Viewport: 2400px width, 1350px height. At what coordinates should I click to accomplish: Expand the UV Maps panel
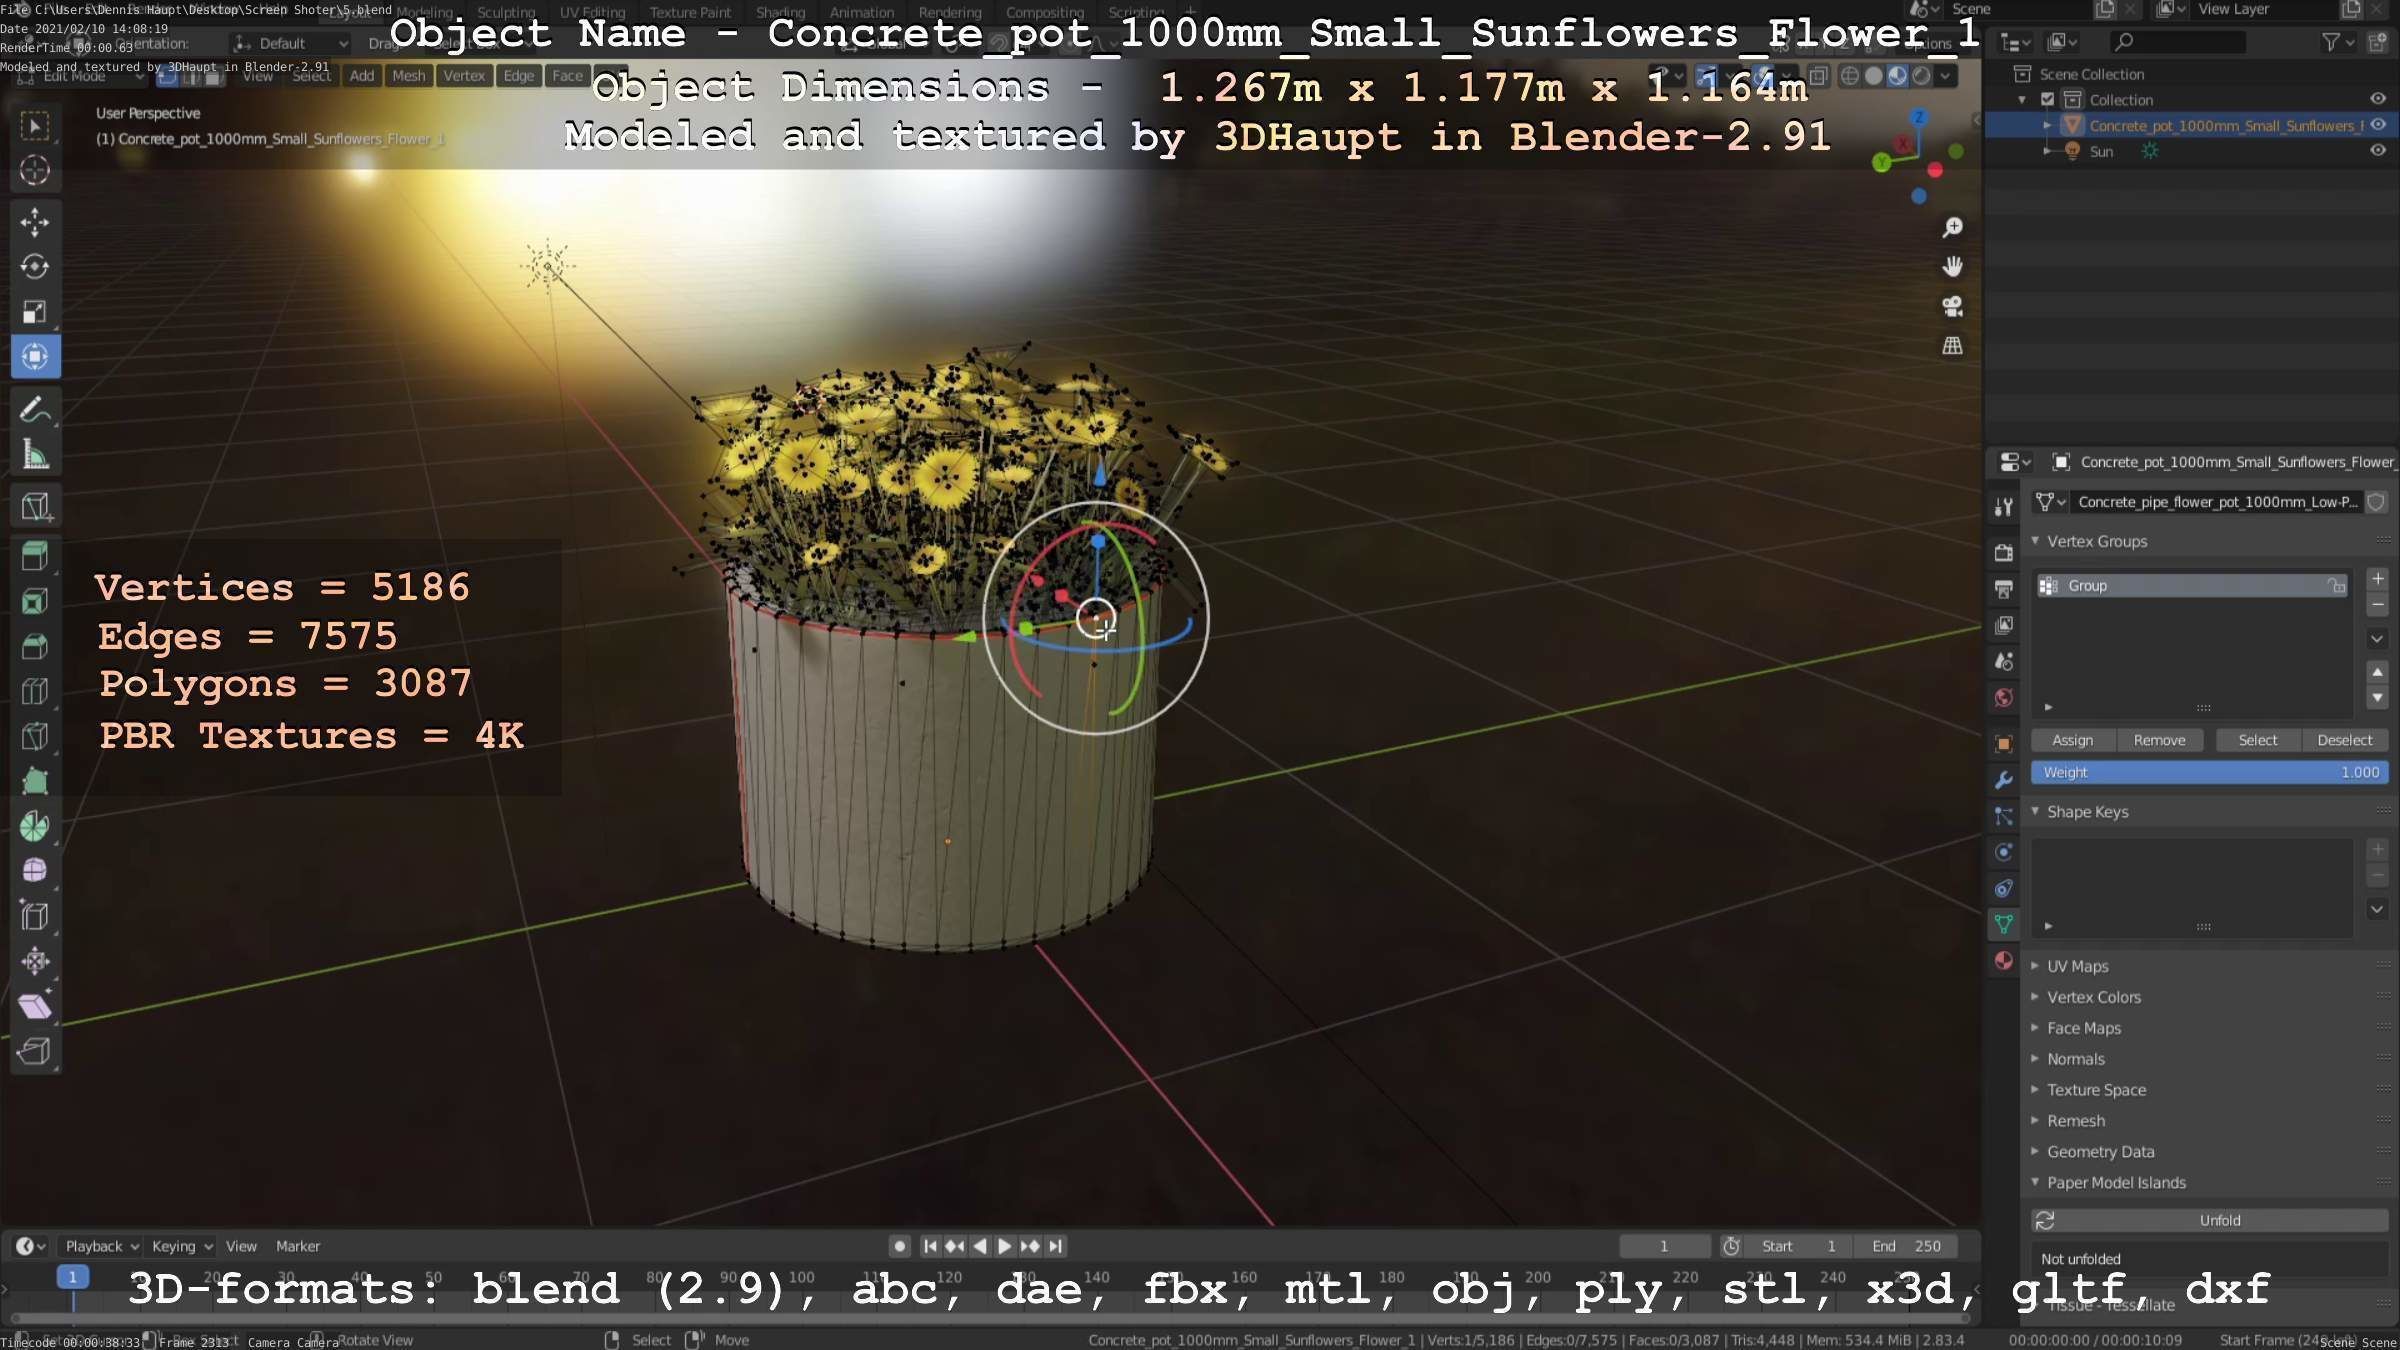[2035, 966]
